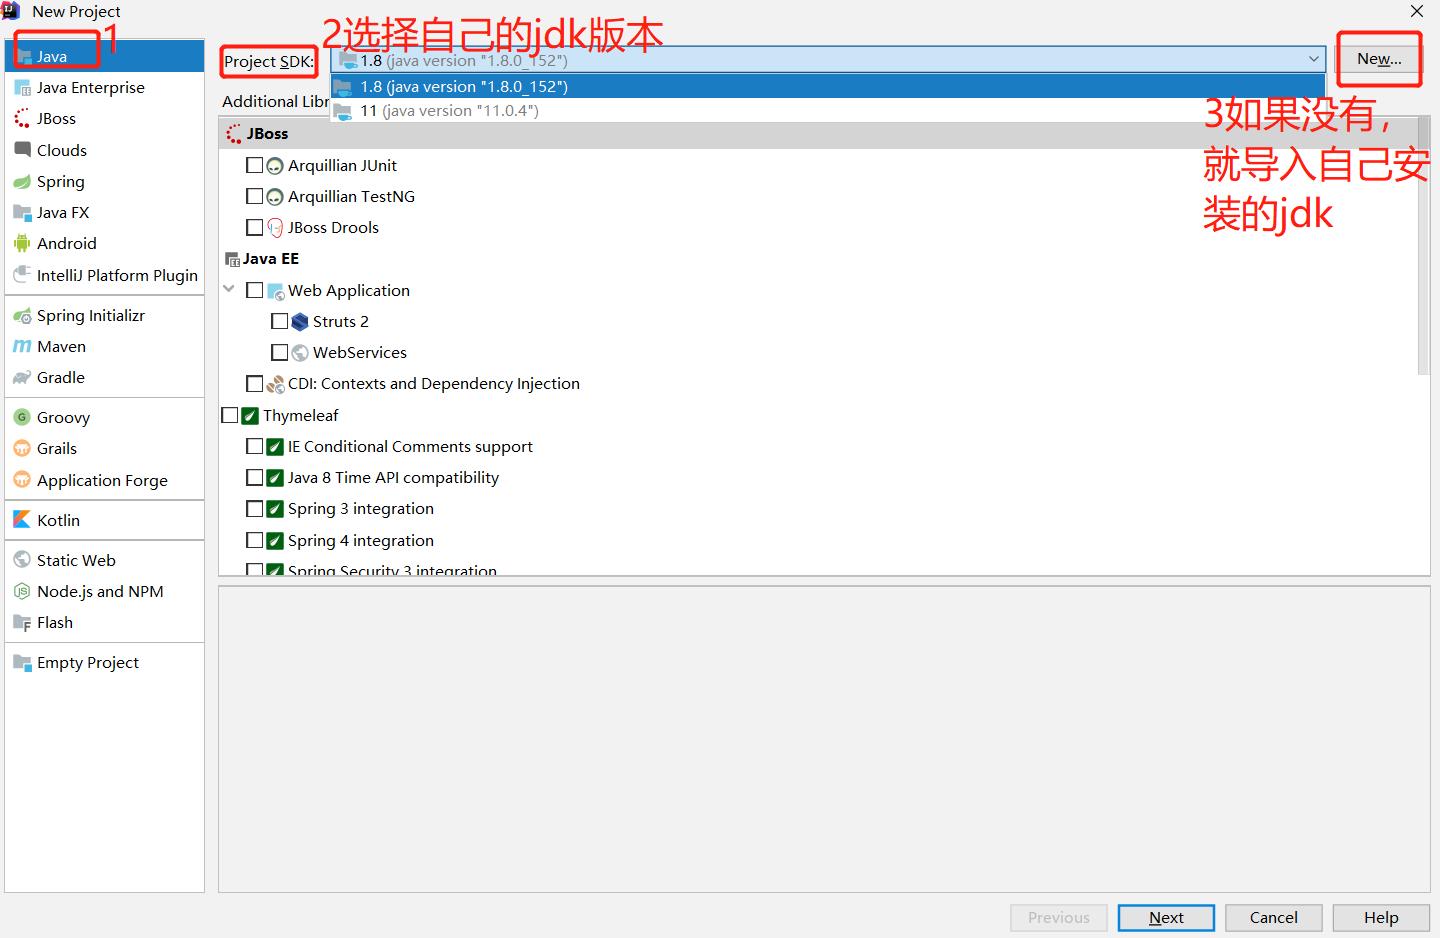This screenshot has width=1440, height=938.
Task: Click the Struts 2 cube icon
Action: pos(300,322)
